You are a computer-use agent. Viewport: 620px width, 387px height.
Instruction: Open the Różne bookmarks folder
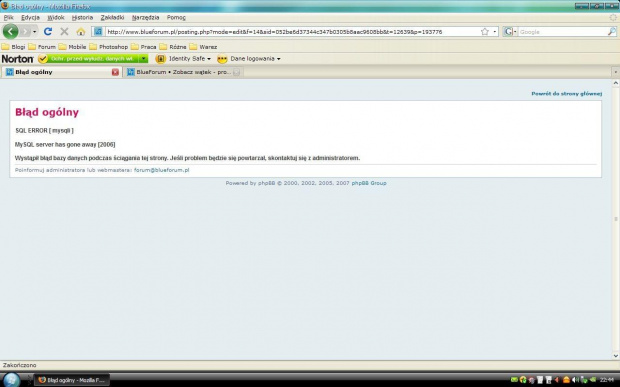[173, 47]
